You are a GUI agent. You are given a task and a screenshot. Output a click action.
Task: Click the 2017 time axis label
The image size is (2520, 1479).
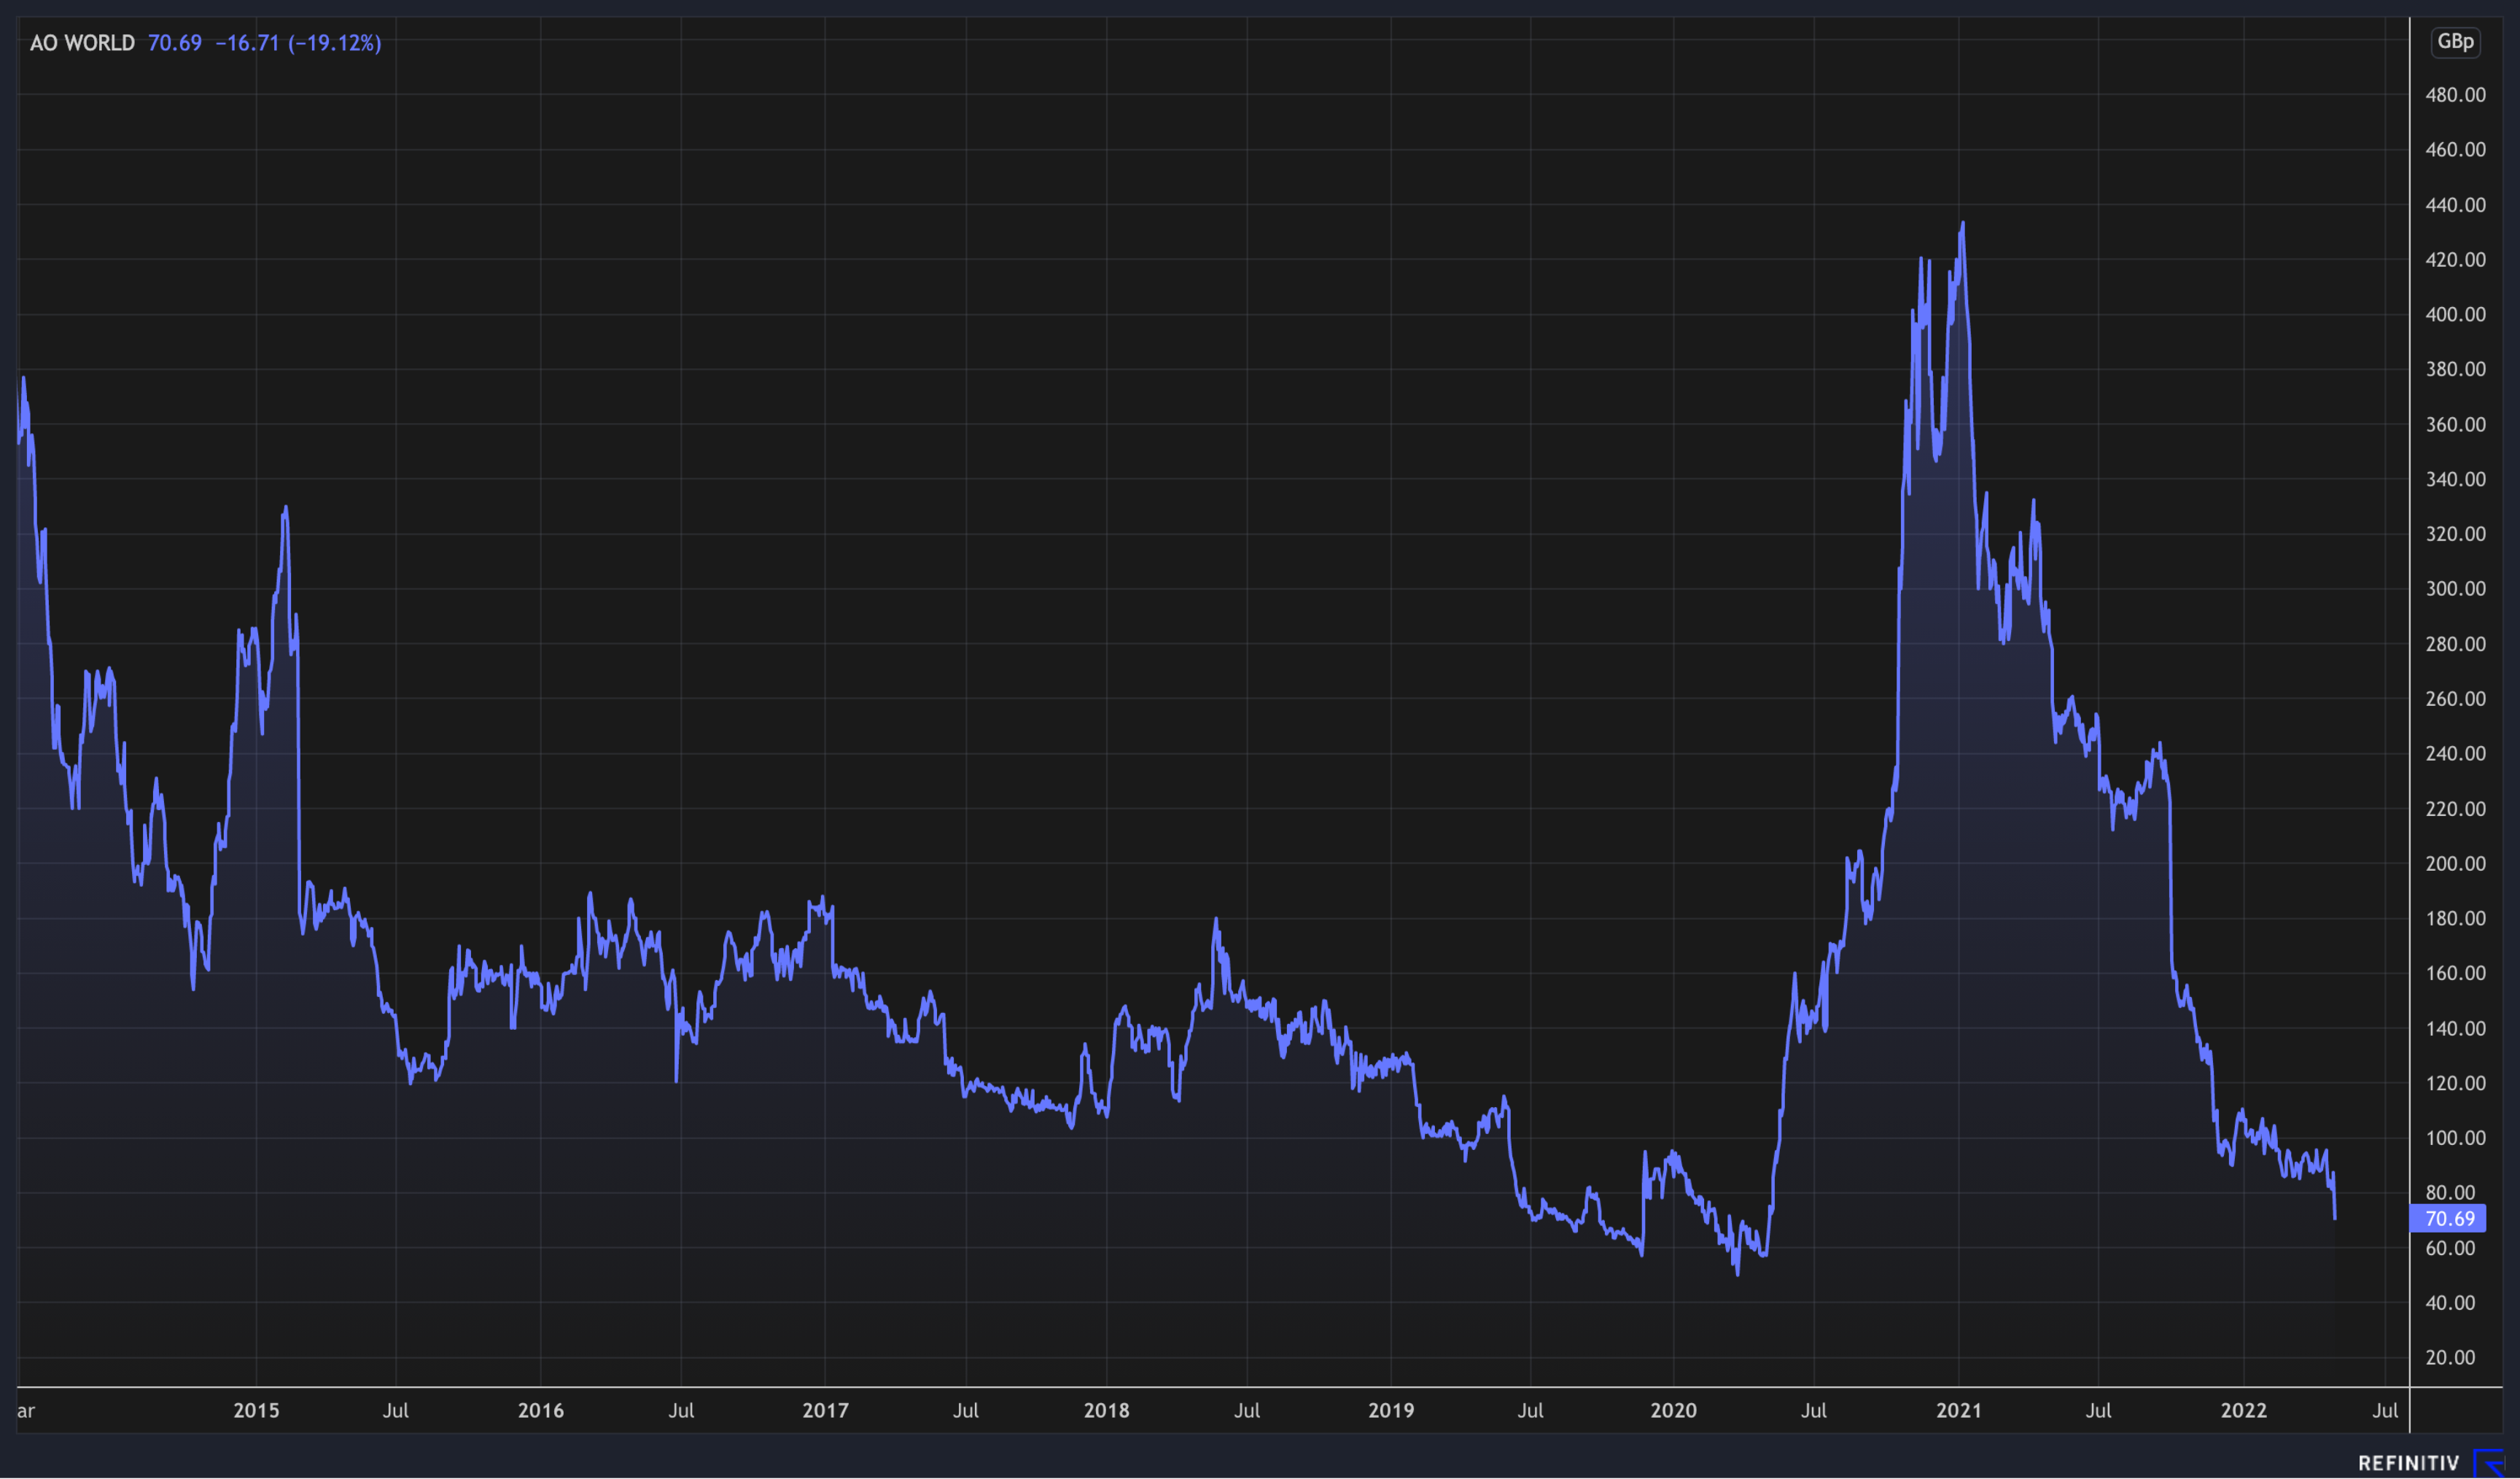[x=825, y=1411]
